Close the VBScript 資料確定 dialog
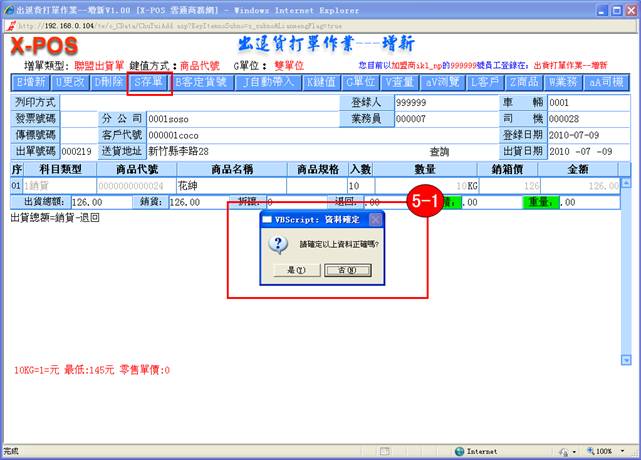The image size is (641, 460). click(x=375, y=219)
